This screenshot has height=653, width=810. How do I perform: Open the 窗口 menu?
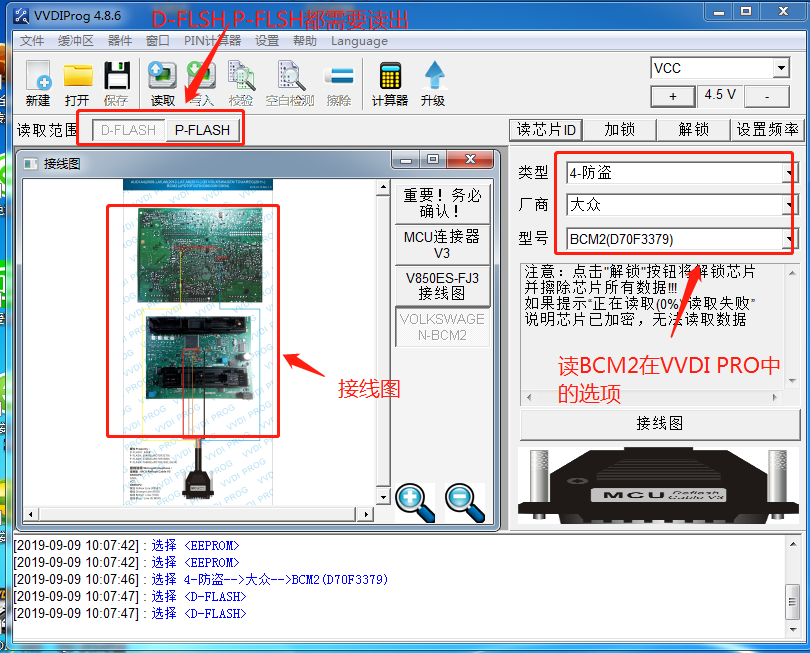pyautogui.click(x=158, y=41)
